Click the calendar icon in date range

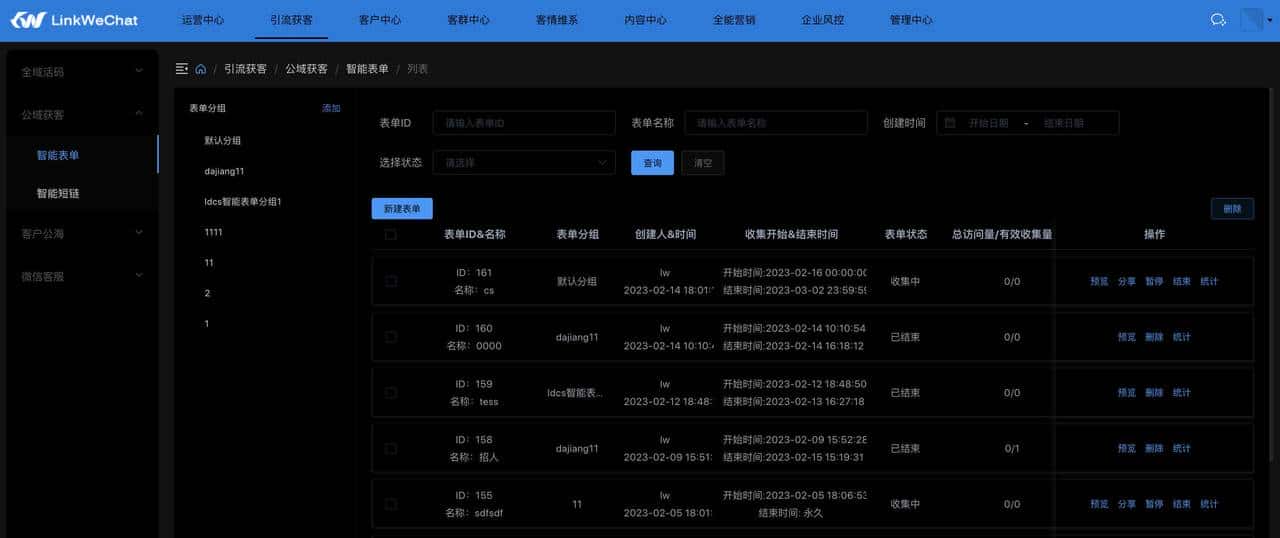(950, 123)
